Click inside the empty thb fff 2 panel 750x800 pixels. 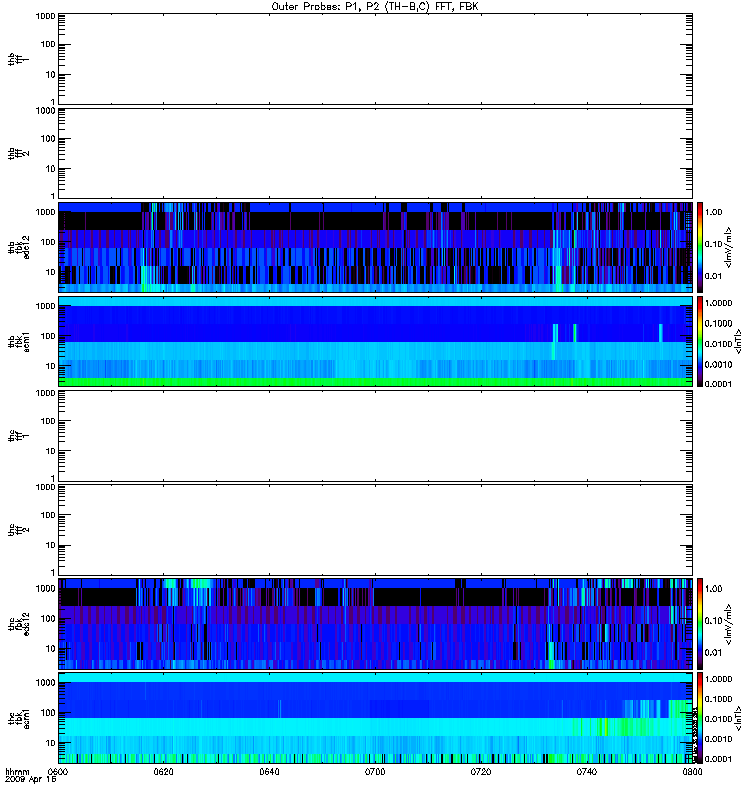tap(375, 153)
